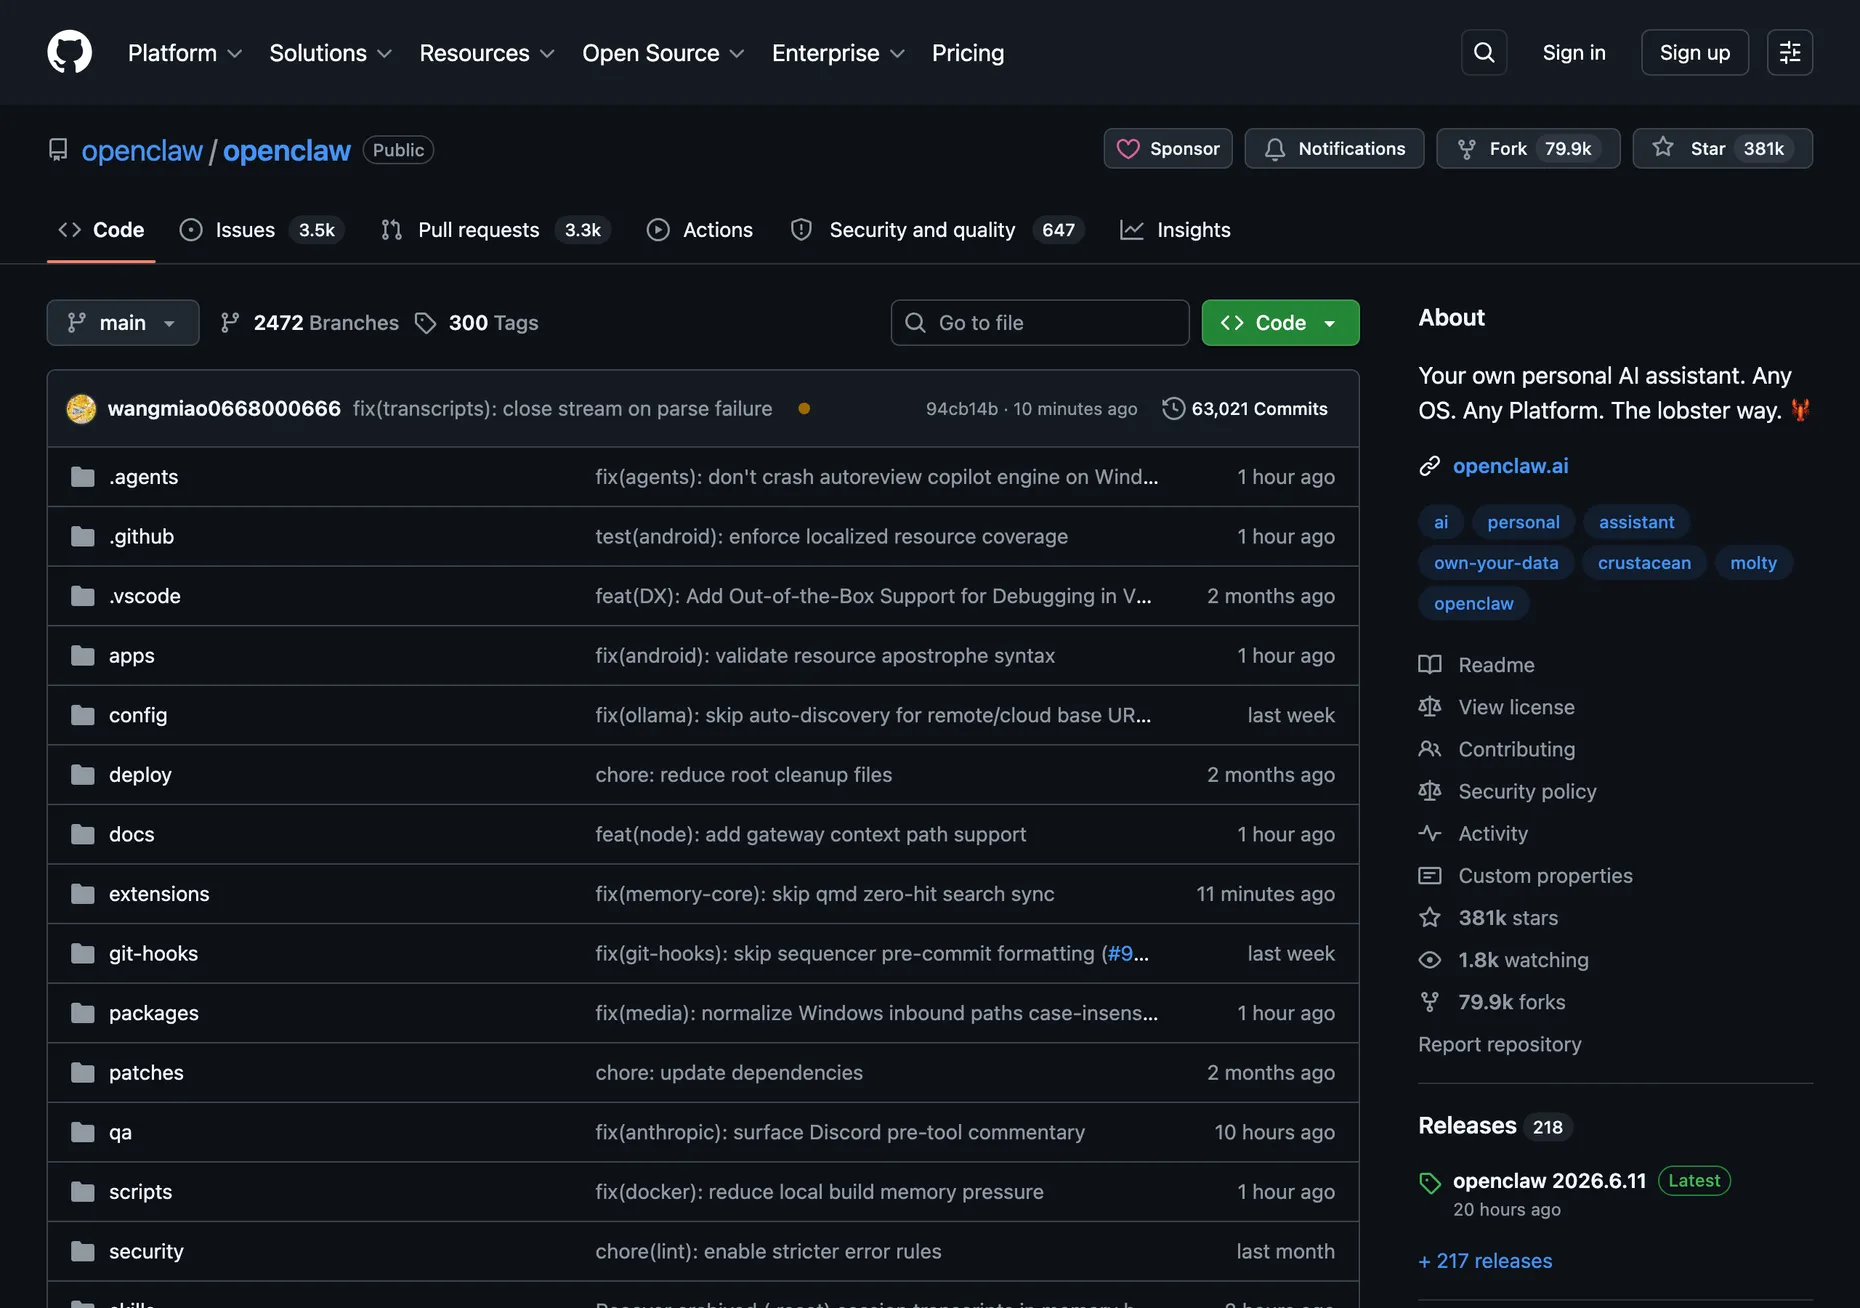The height and width of the screenshot is (1308, 1860).
Task: Open the openclaw owner link
Action: [142, 150]
